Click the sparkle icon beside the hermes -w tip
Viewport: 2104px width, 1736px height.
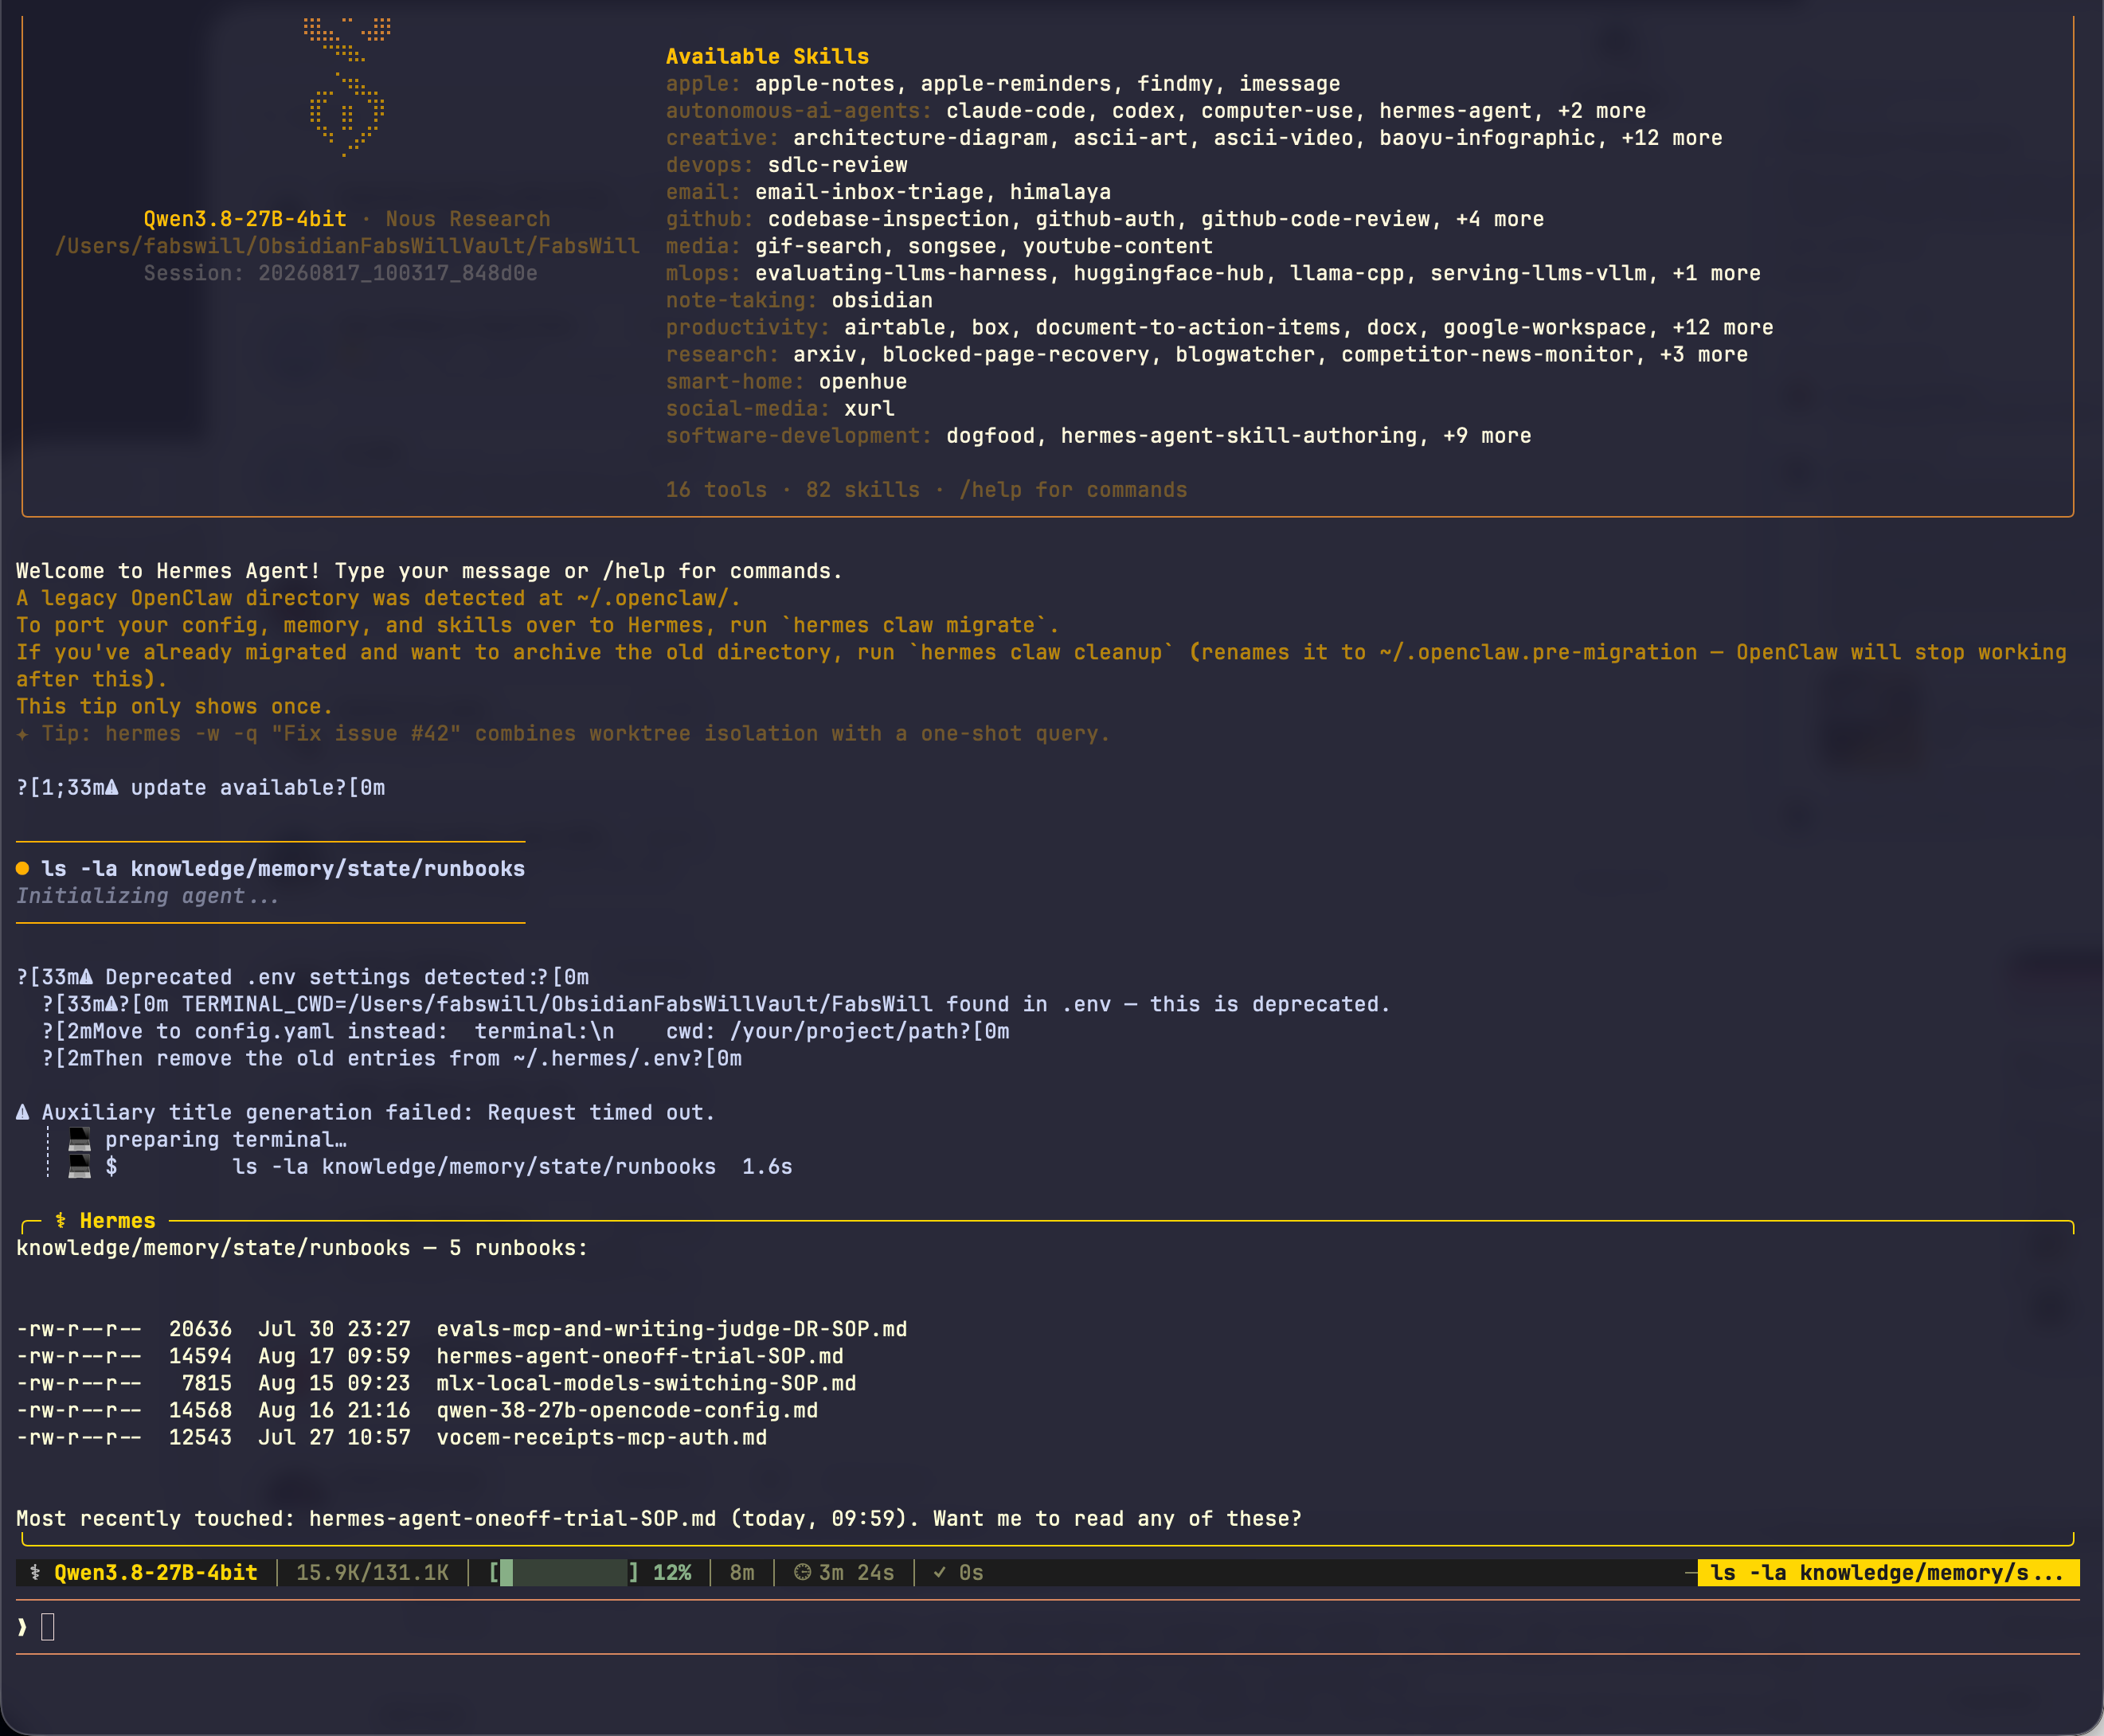pyautogui.click(x=22, y=733)
